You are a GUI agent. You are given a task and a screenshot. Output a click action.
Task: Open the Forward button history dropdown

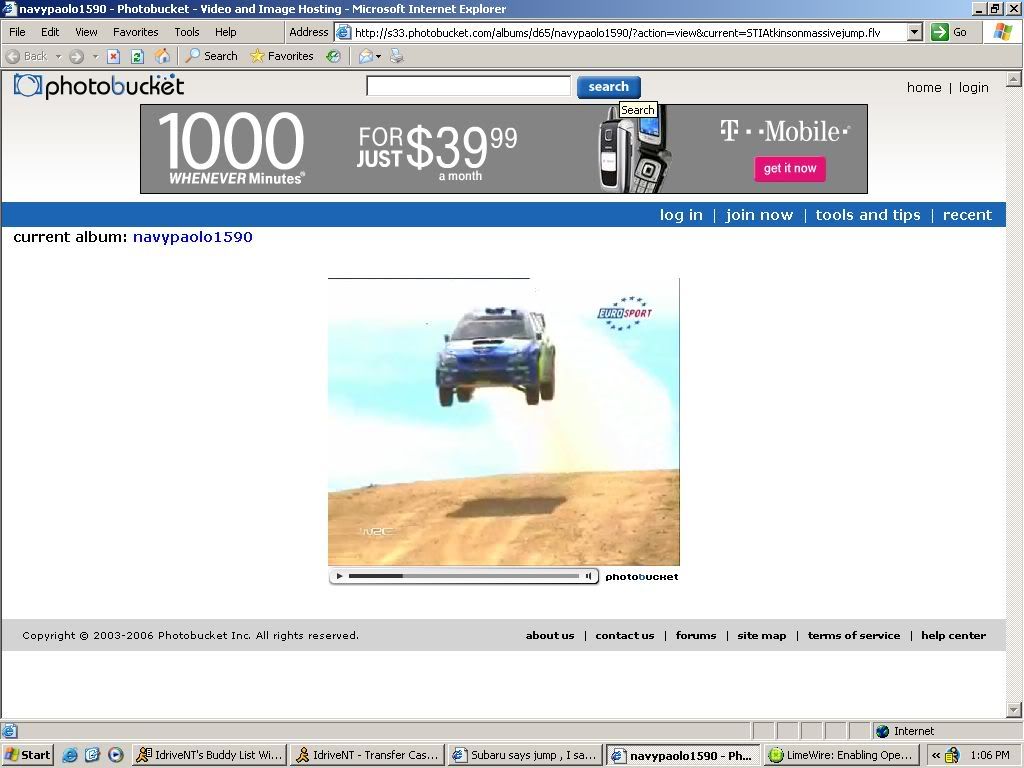click(95, 56)
